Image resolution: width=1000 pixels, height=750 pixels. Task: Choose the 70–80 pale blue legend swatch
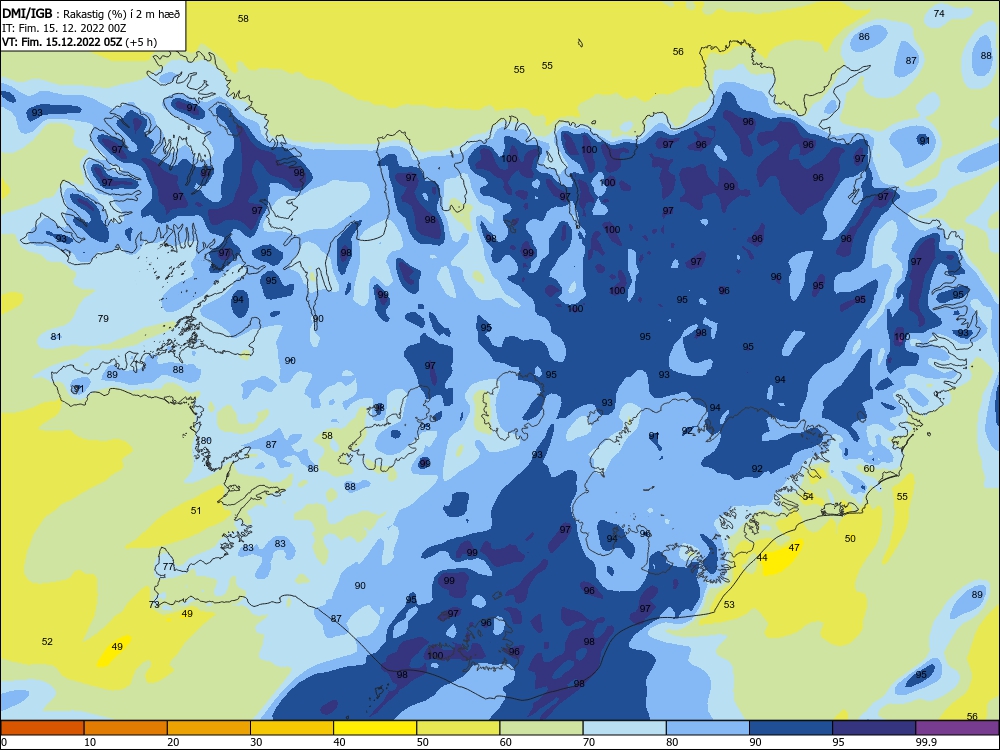pos(624,728)
